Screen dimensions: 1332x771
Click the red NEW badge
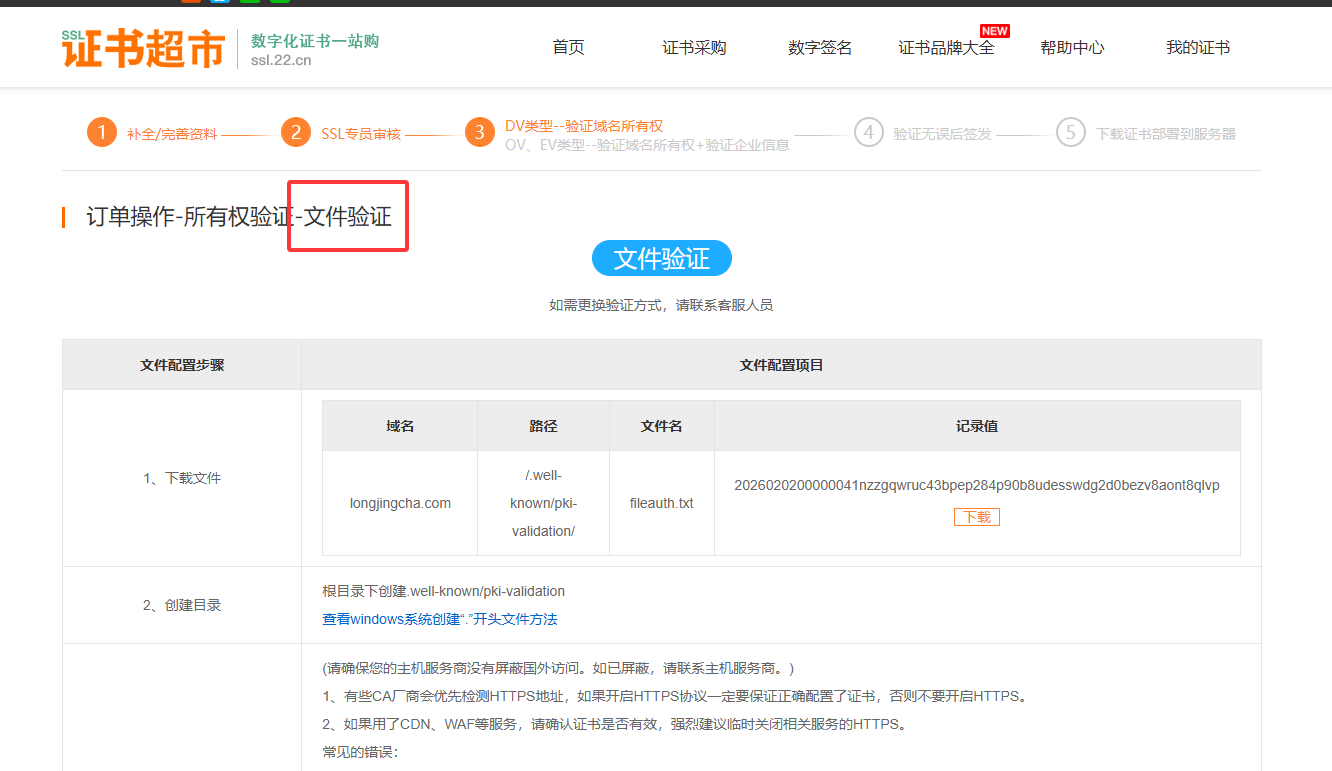click(994, 31)
